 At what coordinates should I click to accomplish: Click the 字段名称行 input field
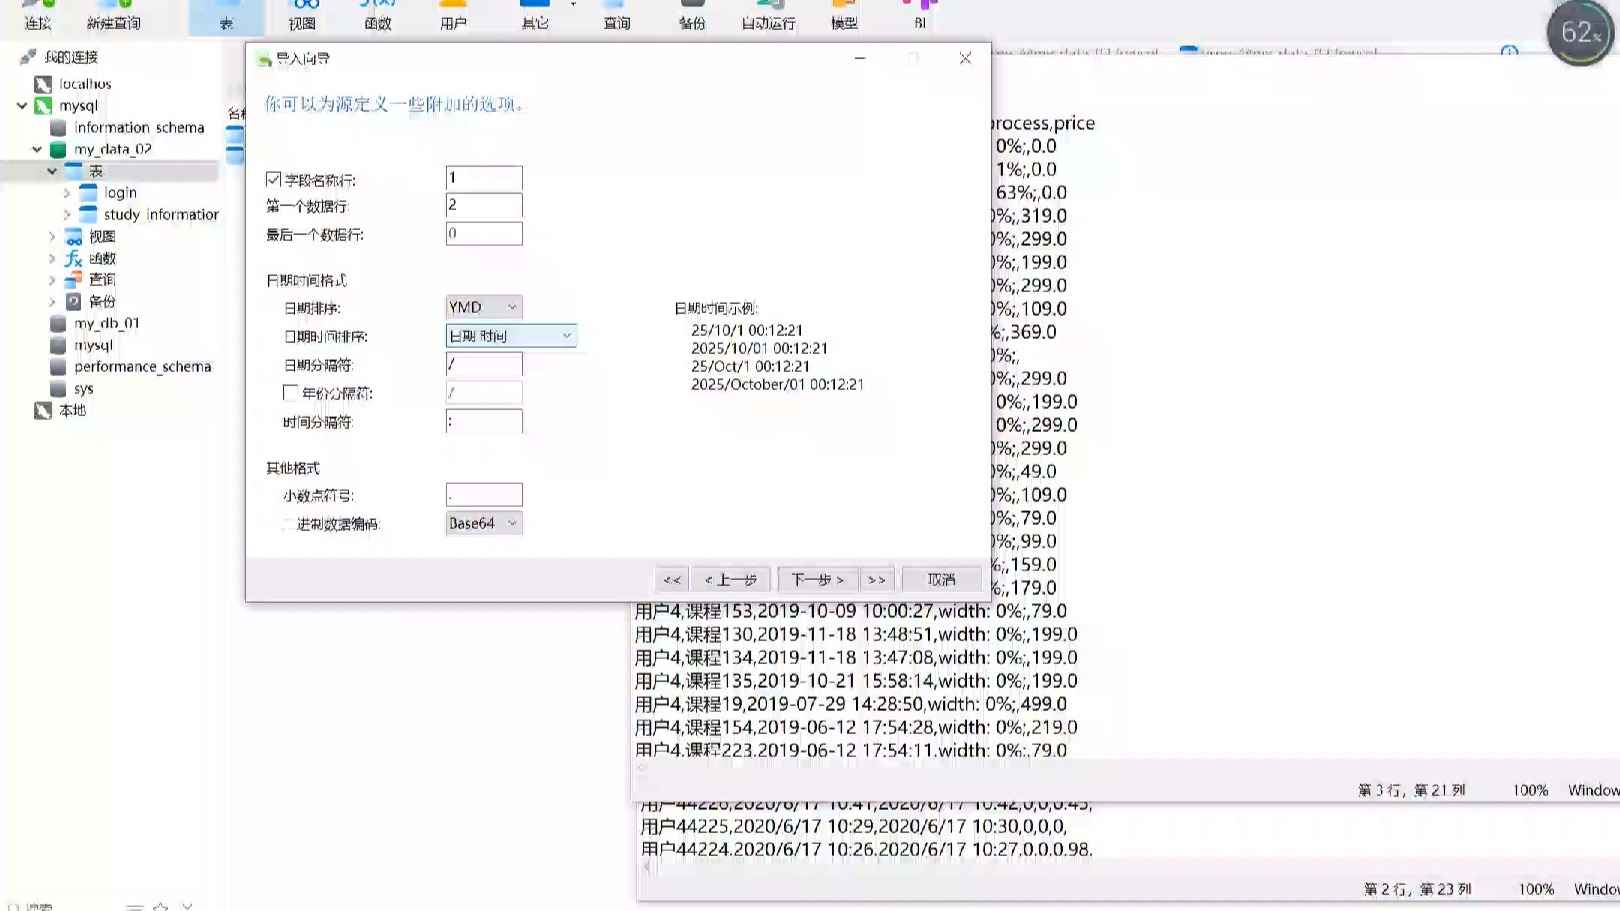[x=484, y=178]
